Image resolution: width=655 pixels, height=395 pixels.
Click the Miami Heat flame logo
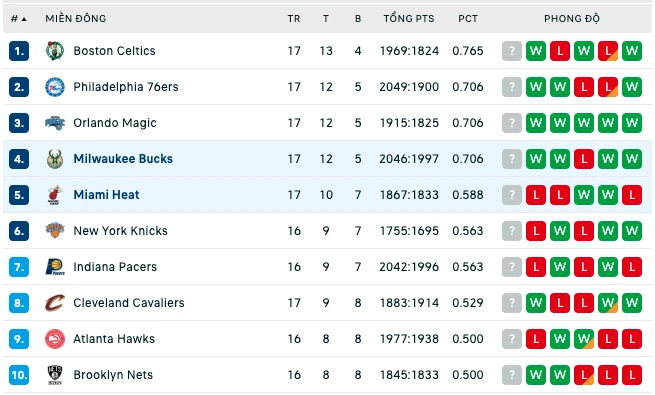pyautogui.click(x=55, y=195)
